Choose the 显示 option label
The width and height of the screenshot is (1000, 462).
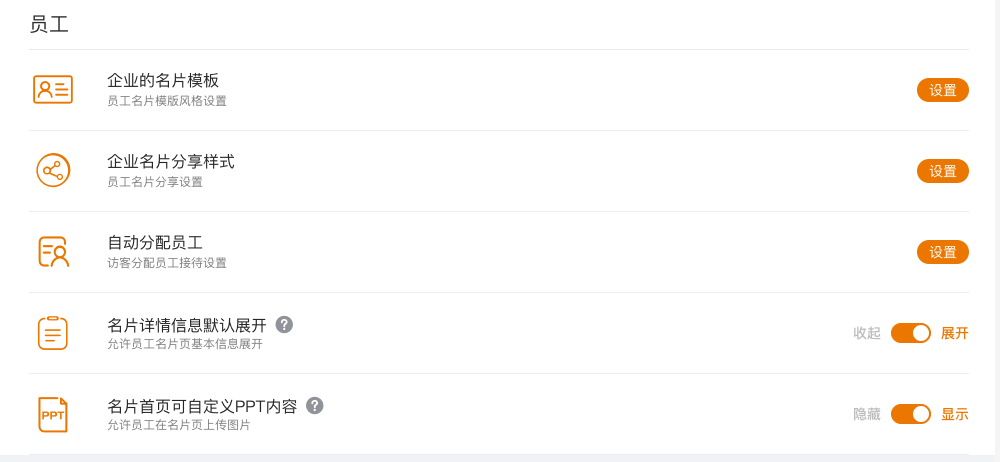click(955, 414)
